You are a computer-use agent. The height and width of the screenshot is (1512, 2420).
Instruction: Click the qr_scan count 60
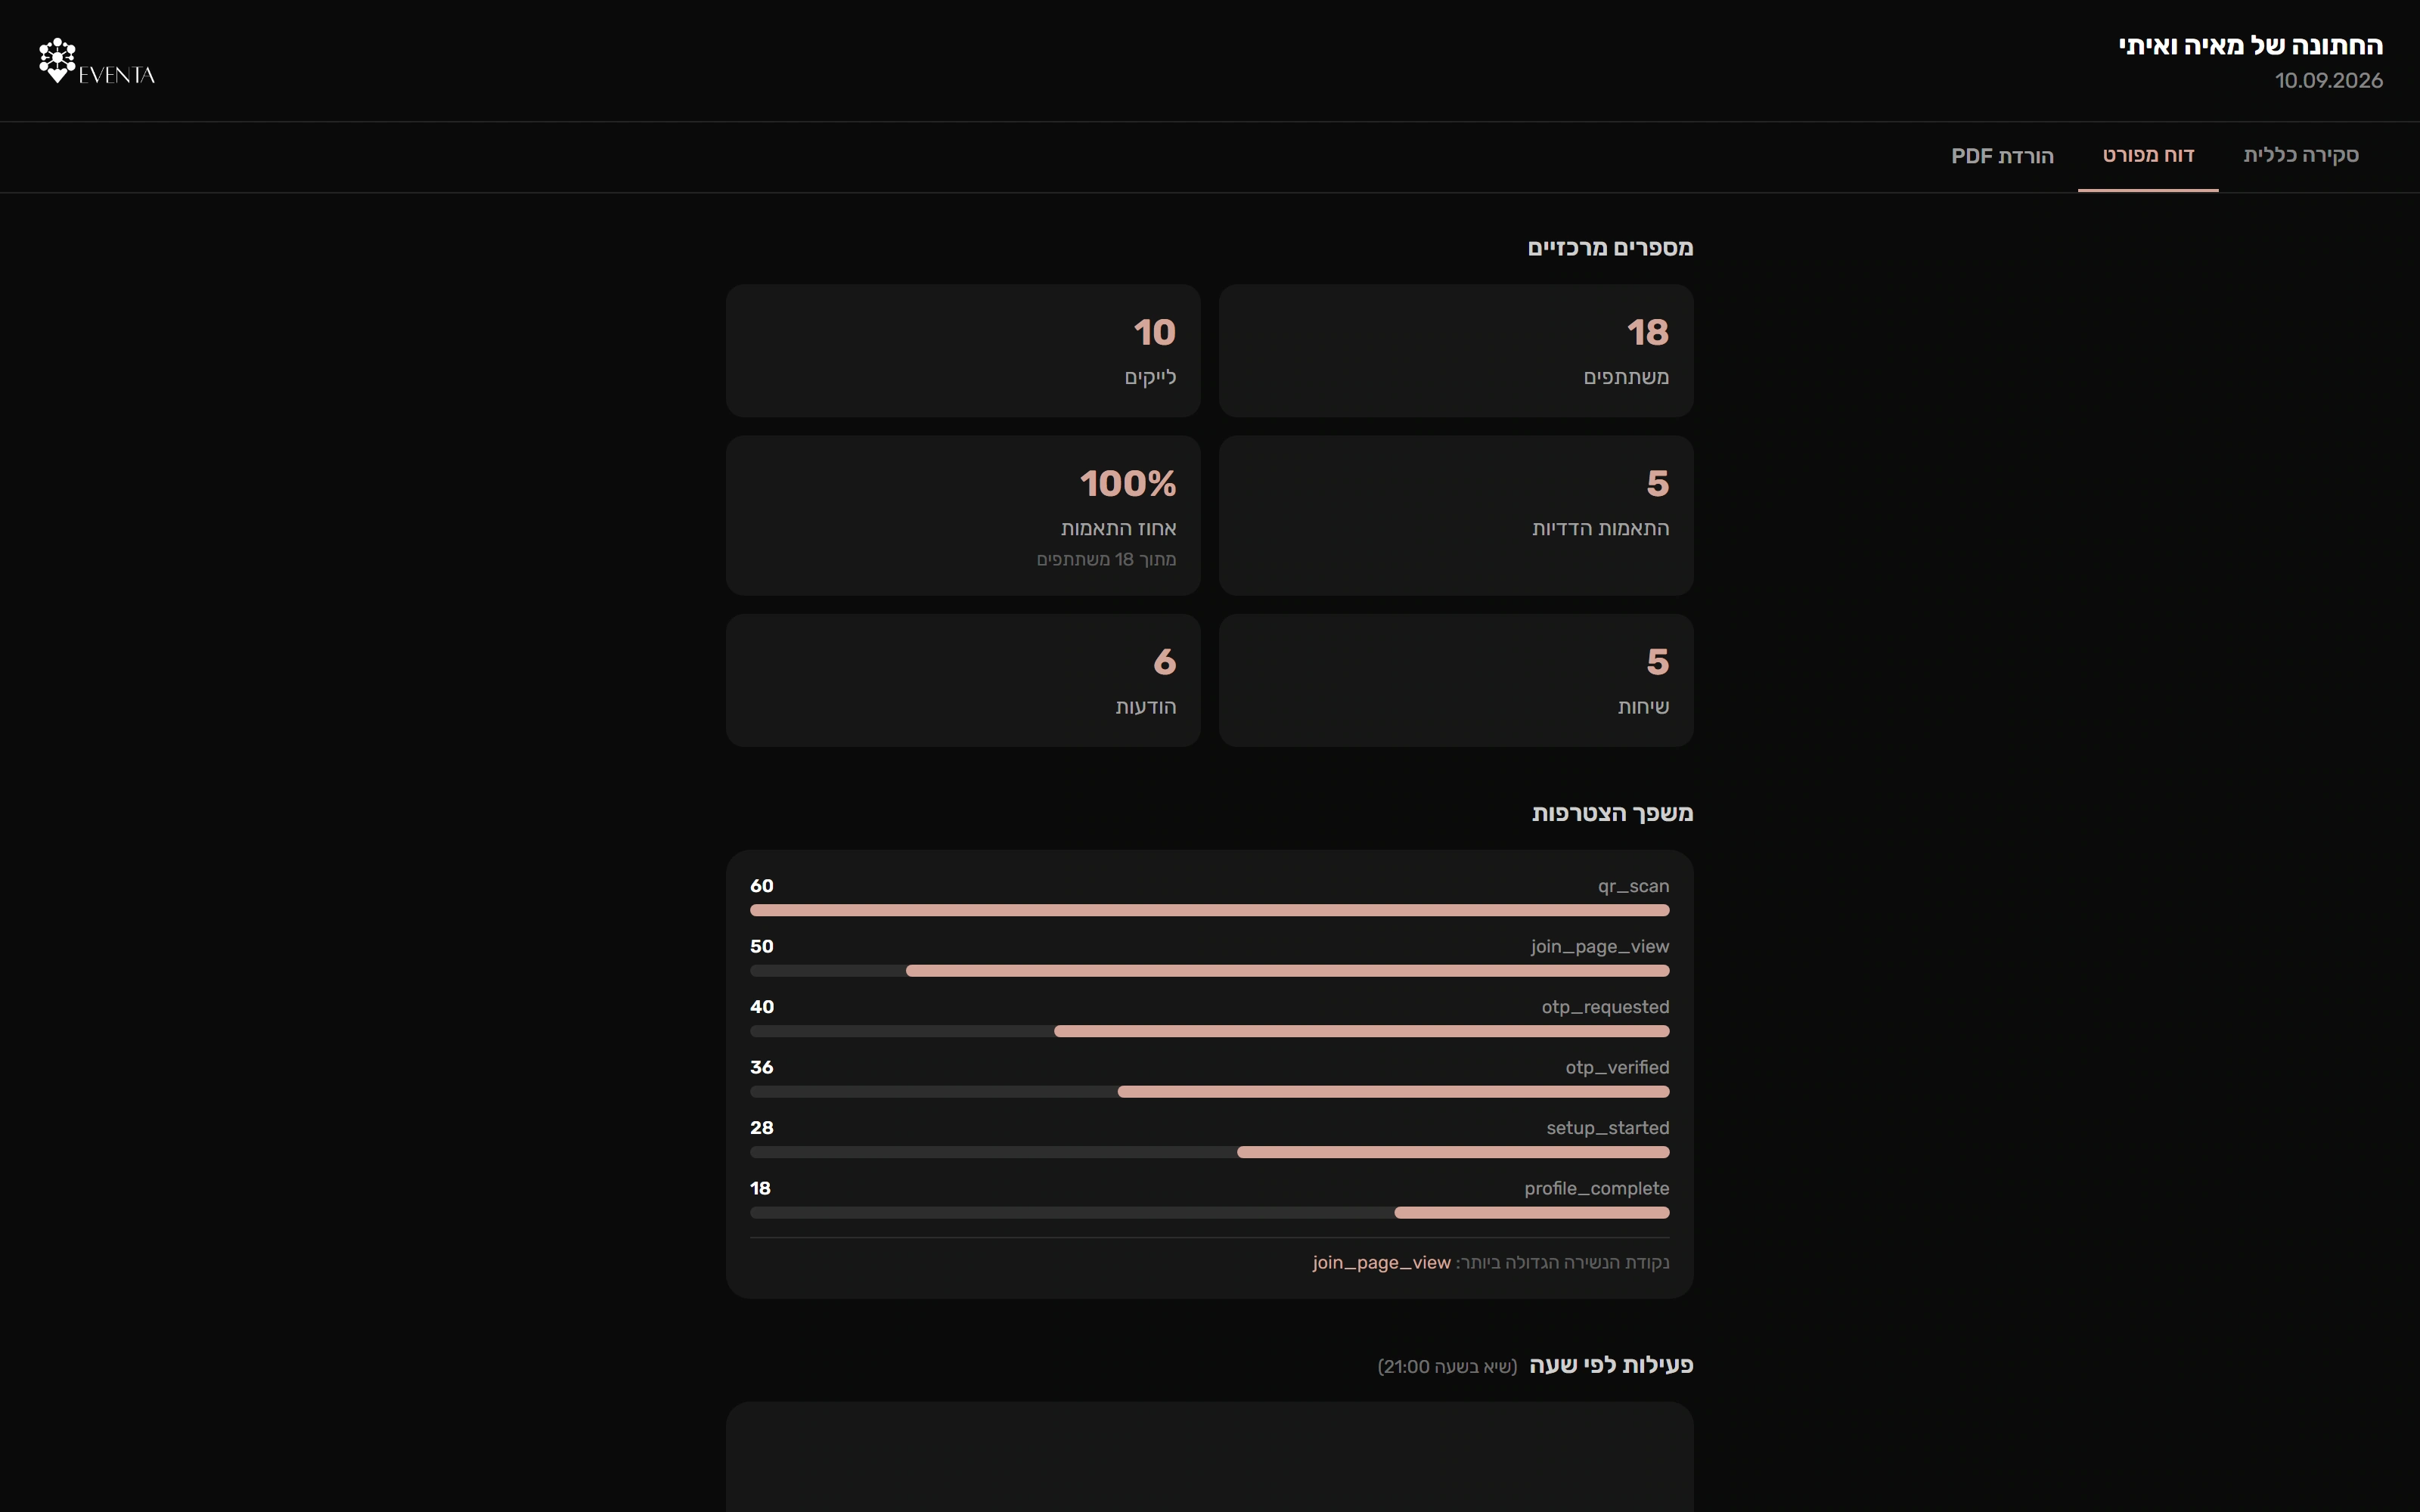(x=762, y=886)
